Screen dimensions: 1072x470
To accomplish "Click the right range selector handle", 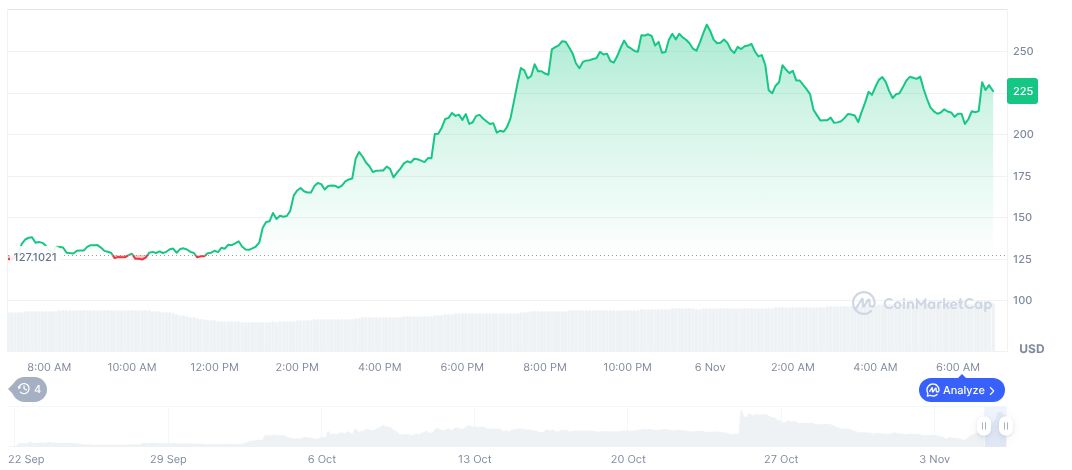I will click(x=1006, y=427).
